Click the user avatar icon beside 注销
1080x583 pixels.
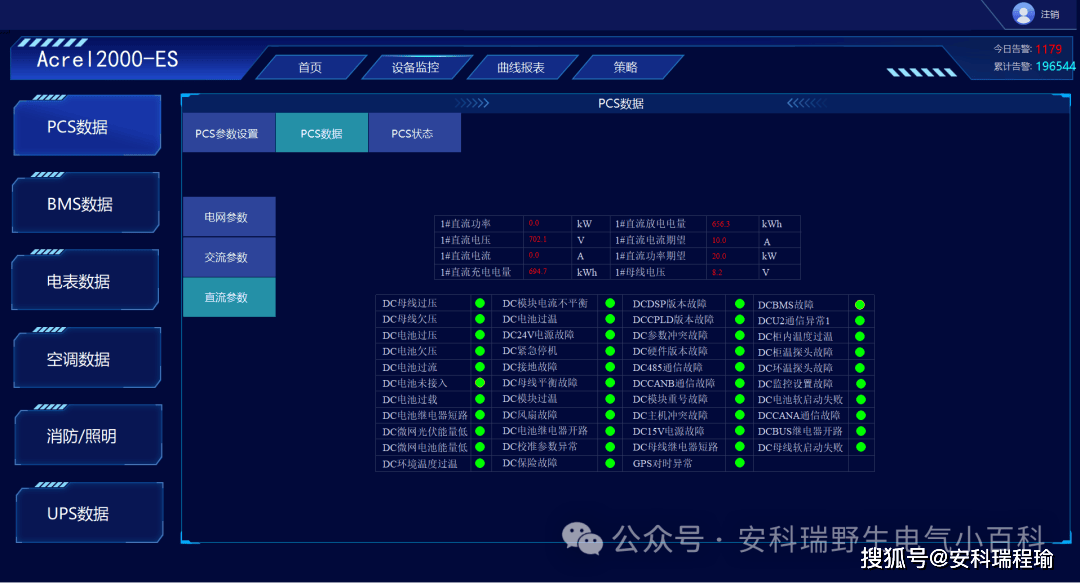[1024, 13]
